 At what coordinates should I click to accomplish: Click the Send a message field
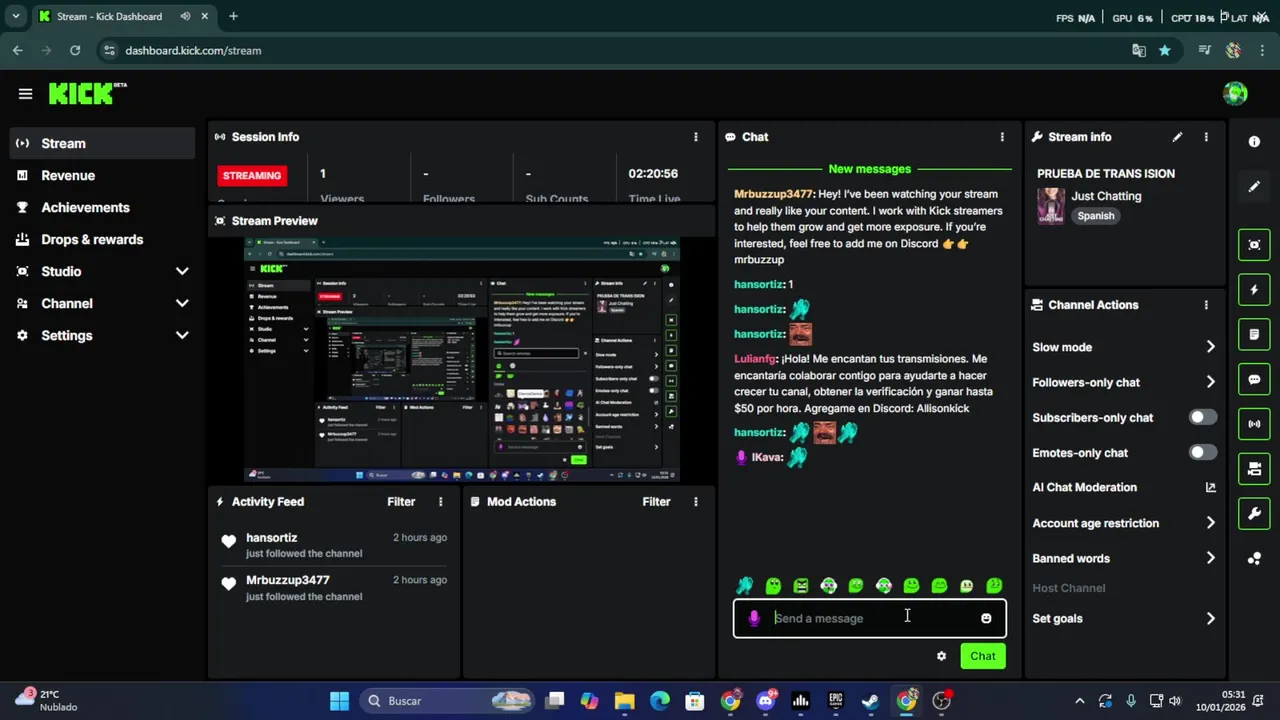pyautogui.click(x=870, y=618)
